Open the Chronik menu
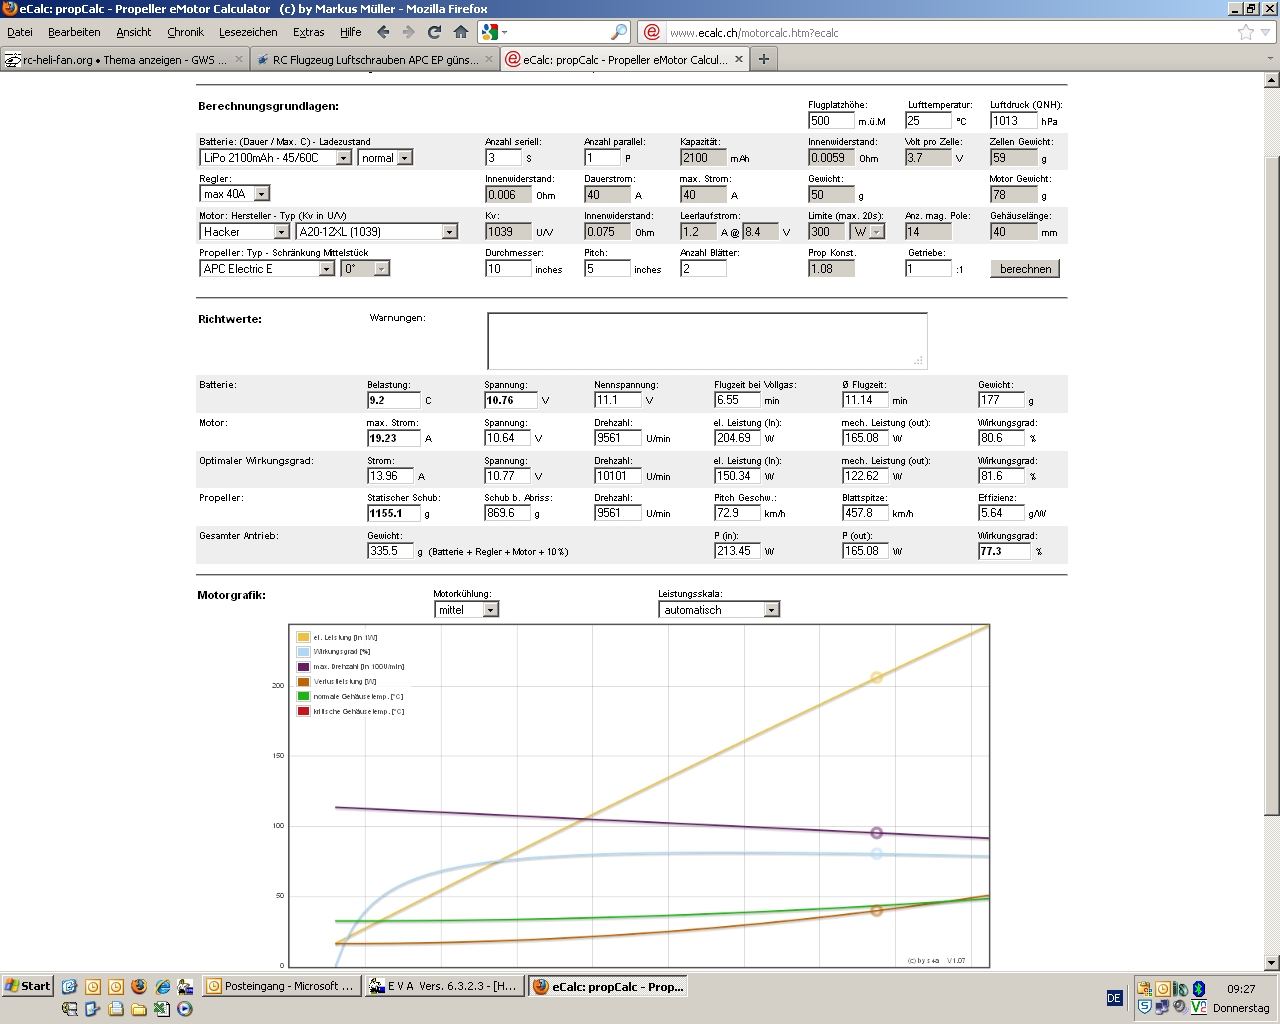Viewport: 1280px width, 1024px height. click(x=186, y=32)
